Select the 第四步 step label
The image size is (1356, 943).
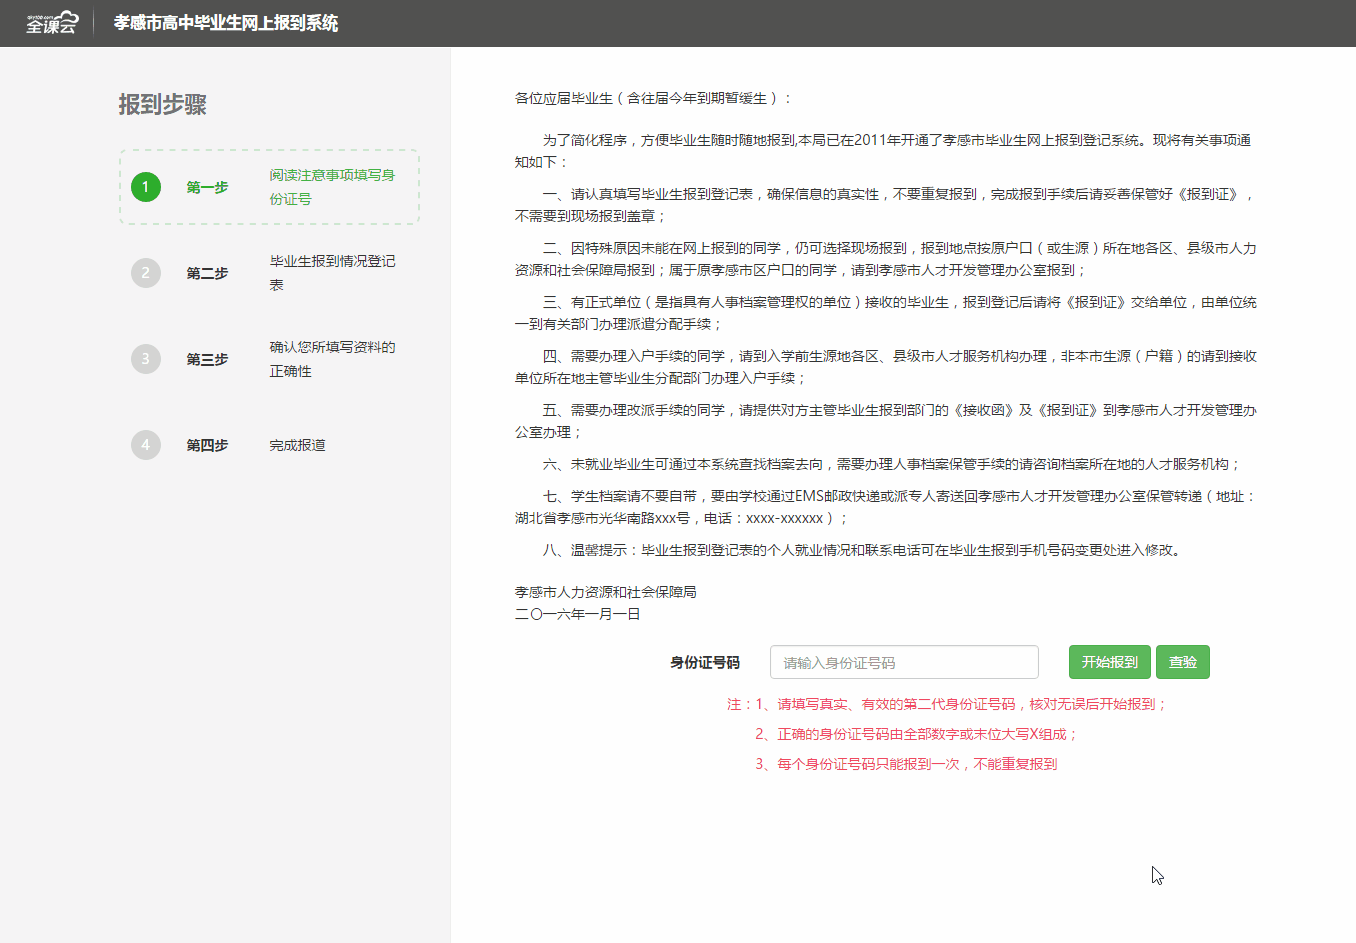click(207, 445)
